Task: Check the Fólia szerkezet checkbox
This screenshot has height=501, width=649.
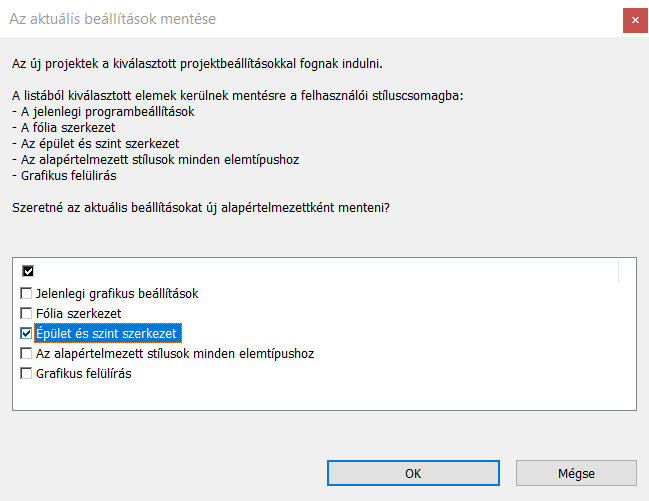Action: click(x=27, y=314)
